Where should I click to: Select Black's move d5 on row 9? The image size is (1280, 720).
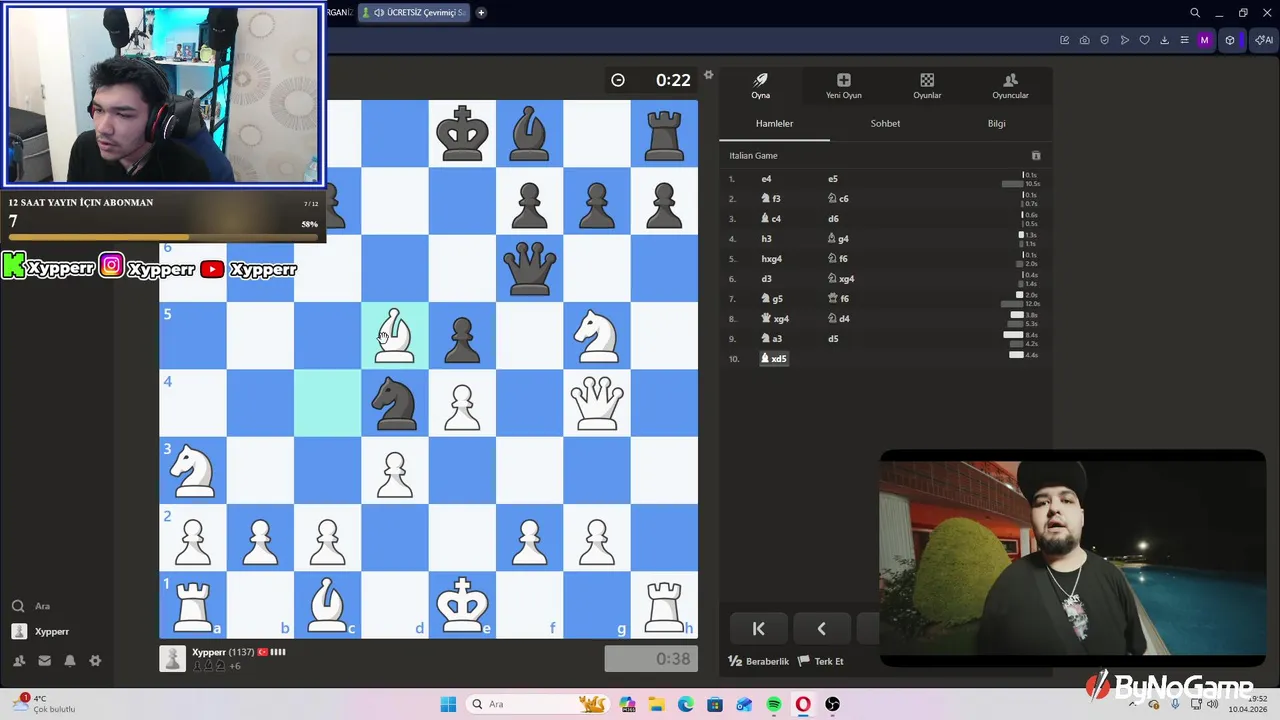coord(832,339)
